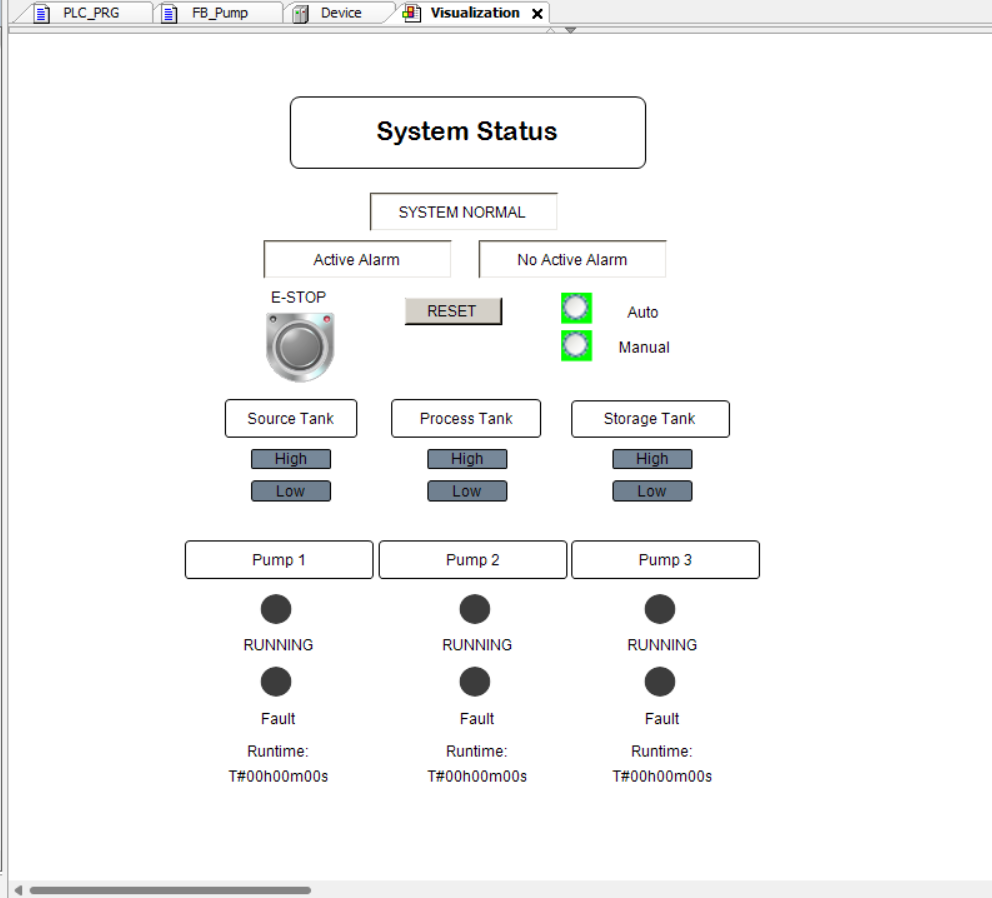Click Pump 3 runtime value T#00h00m00s
The height and width of the screenshot is (898, 992).
pos(662,776)
